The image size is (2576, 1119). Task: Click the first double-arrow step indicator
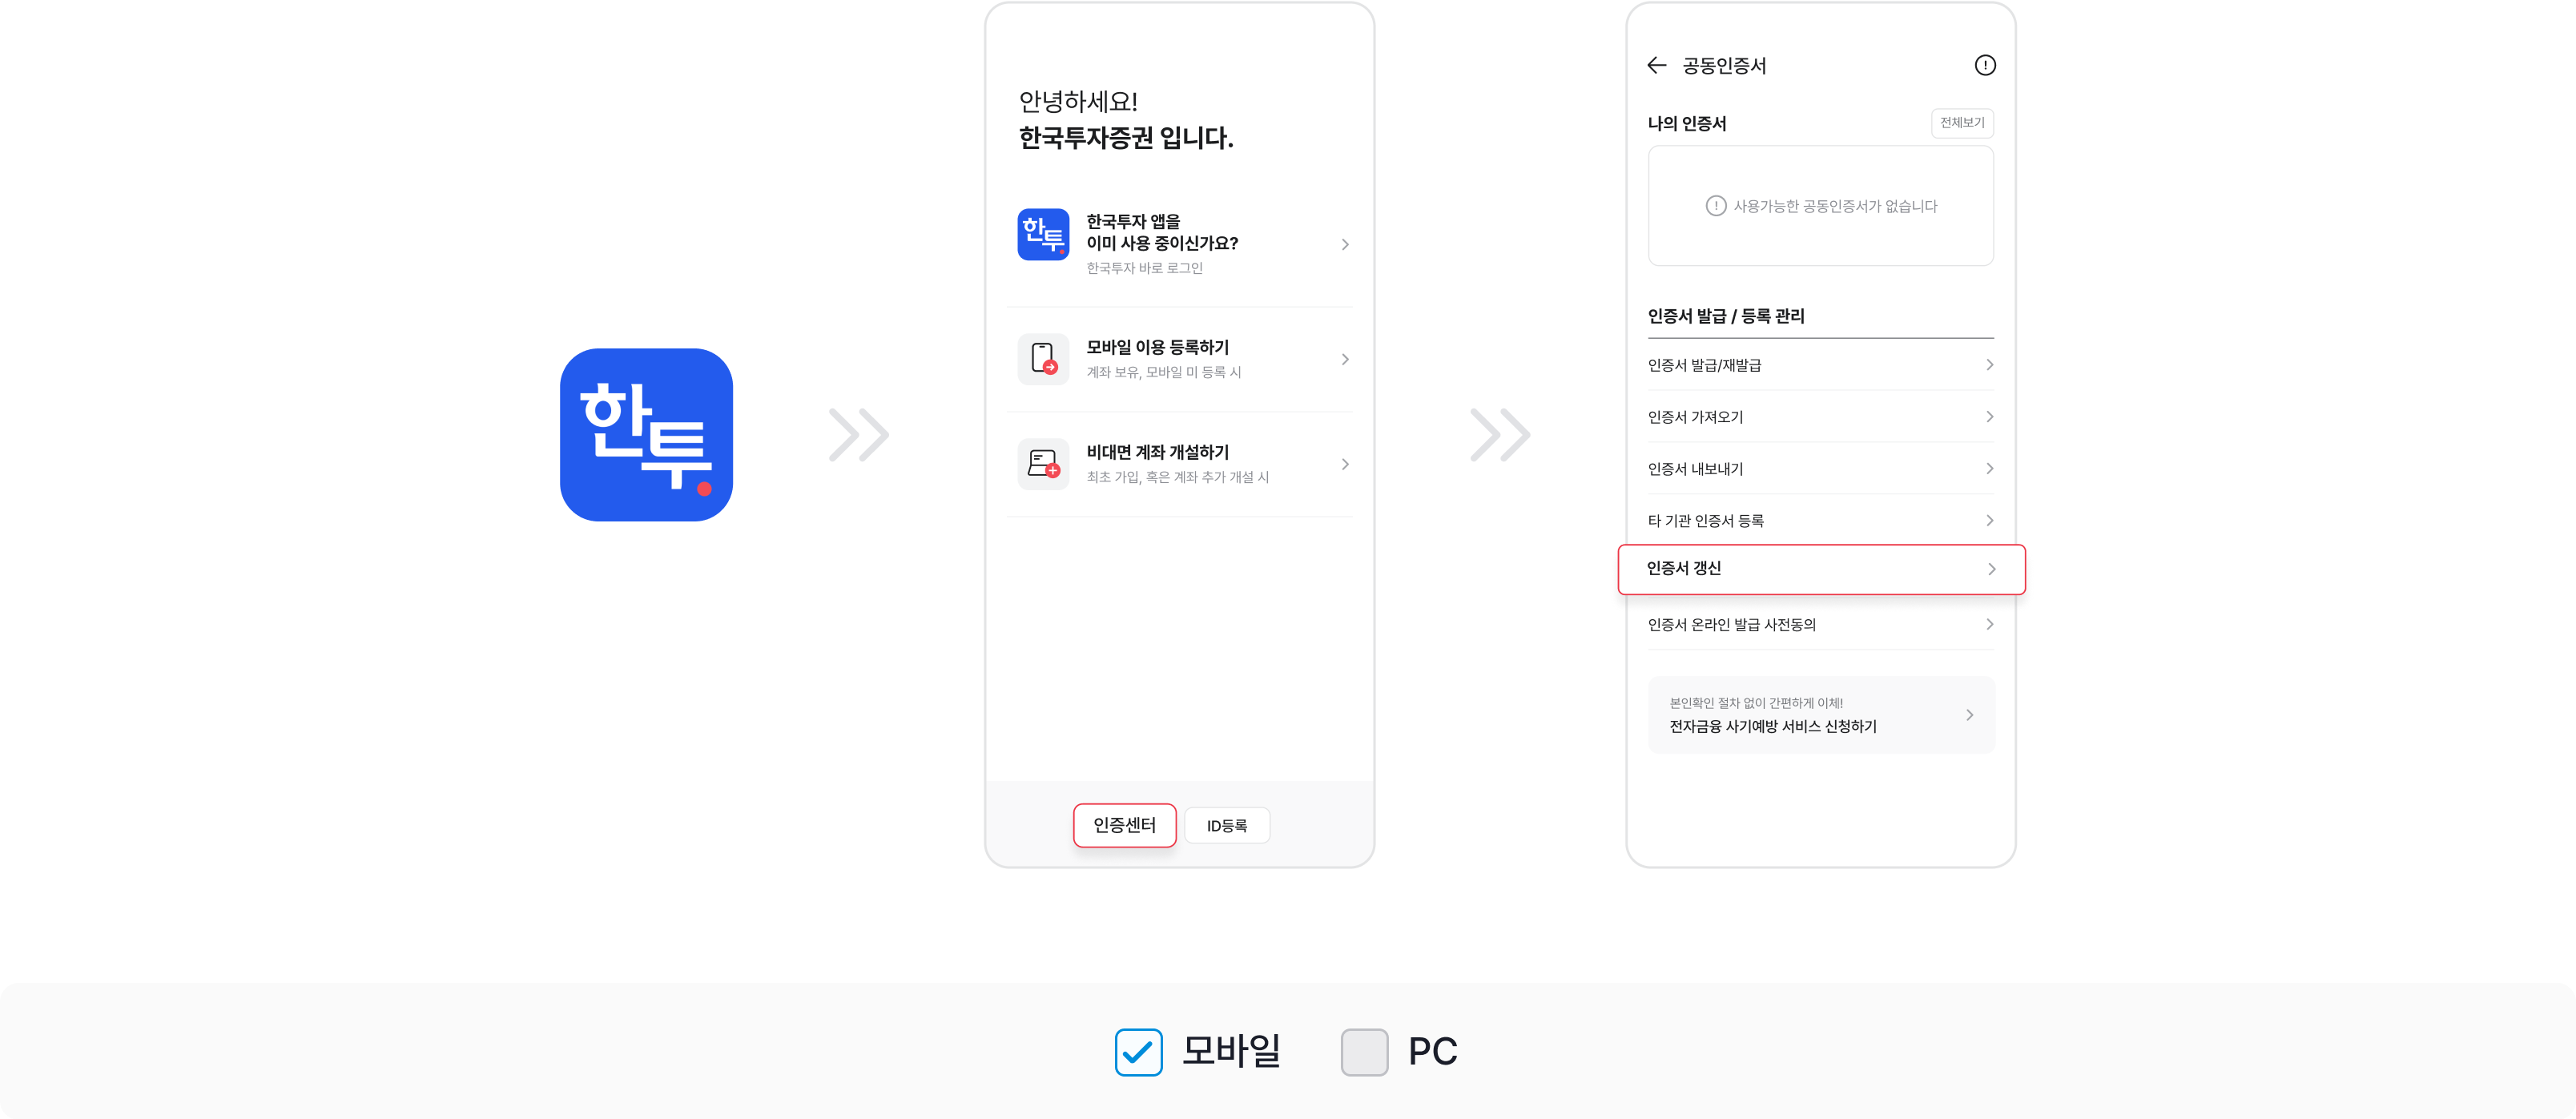[859, 435]
